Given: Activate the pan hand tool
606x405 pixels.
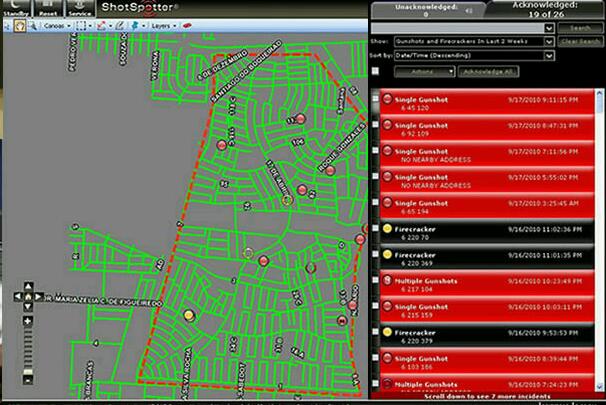Looking at the screenshot, I should 20,26.
